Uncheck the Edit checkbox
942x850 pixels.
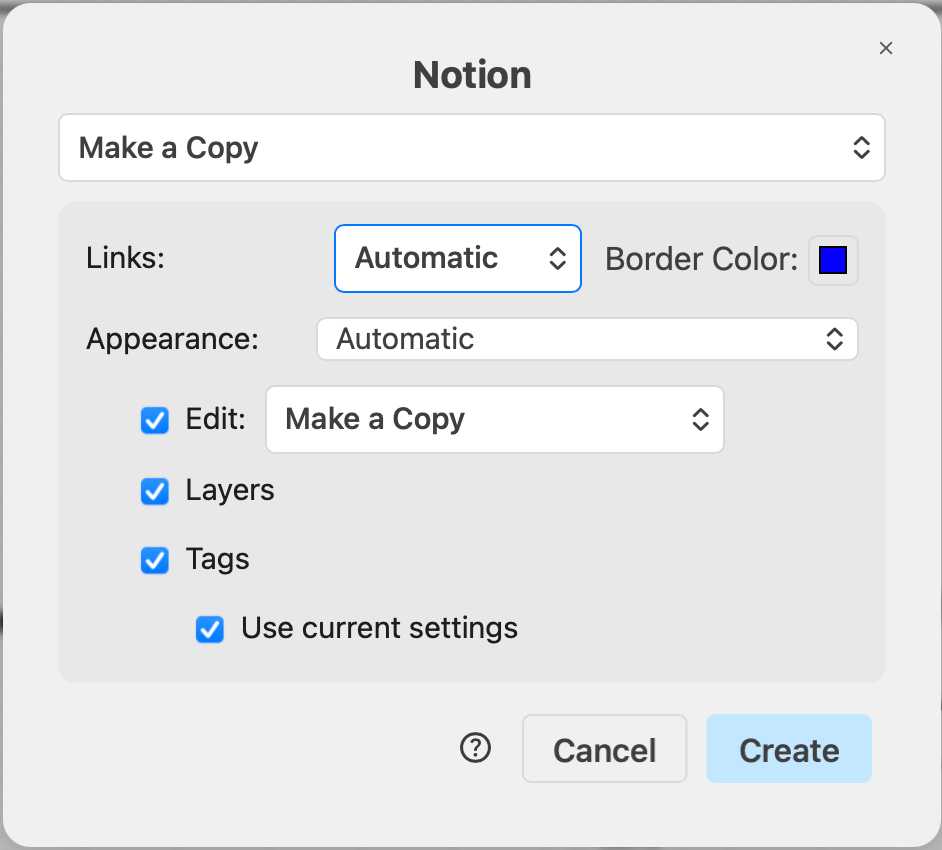pyautogui.click(x=154, y=420)
